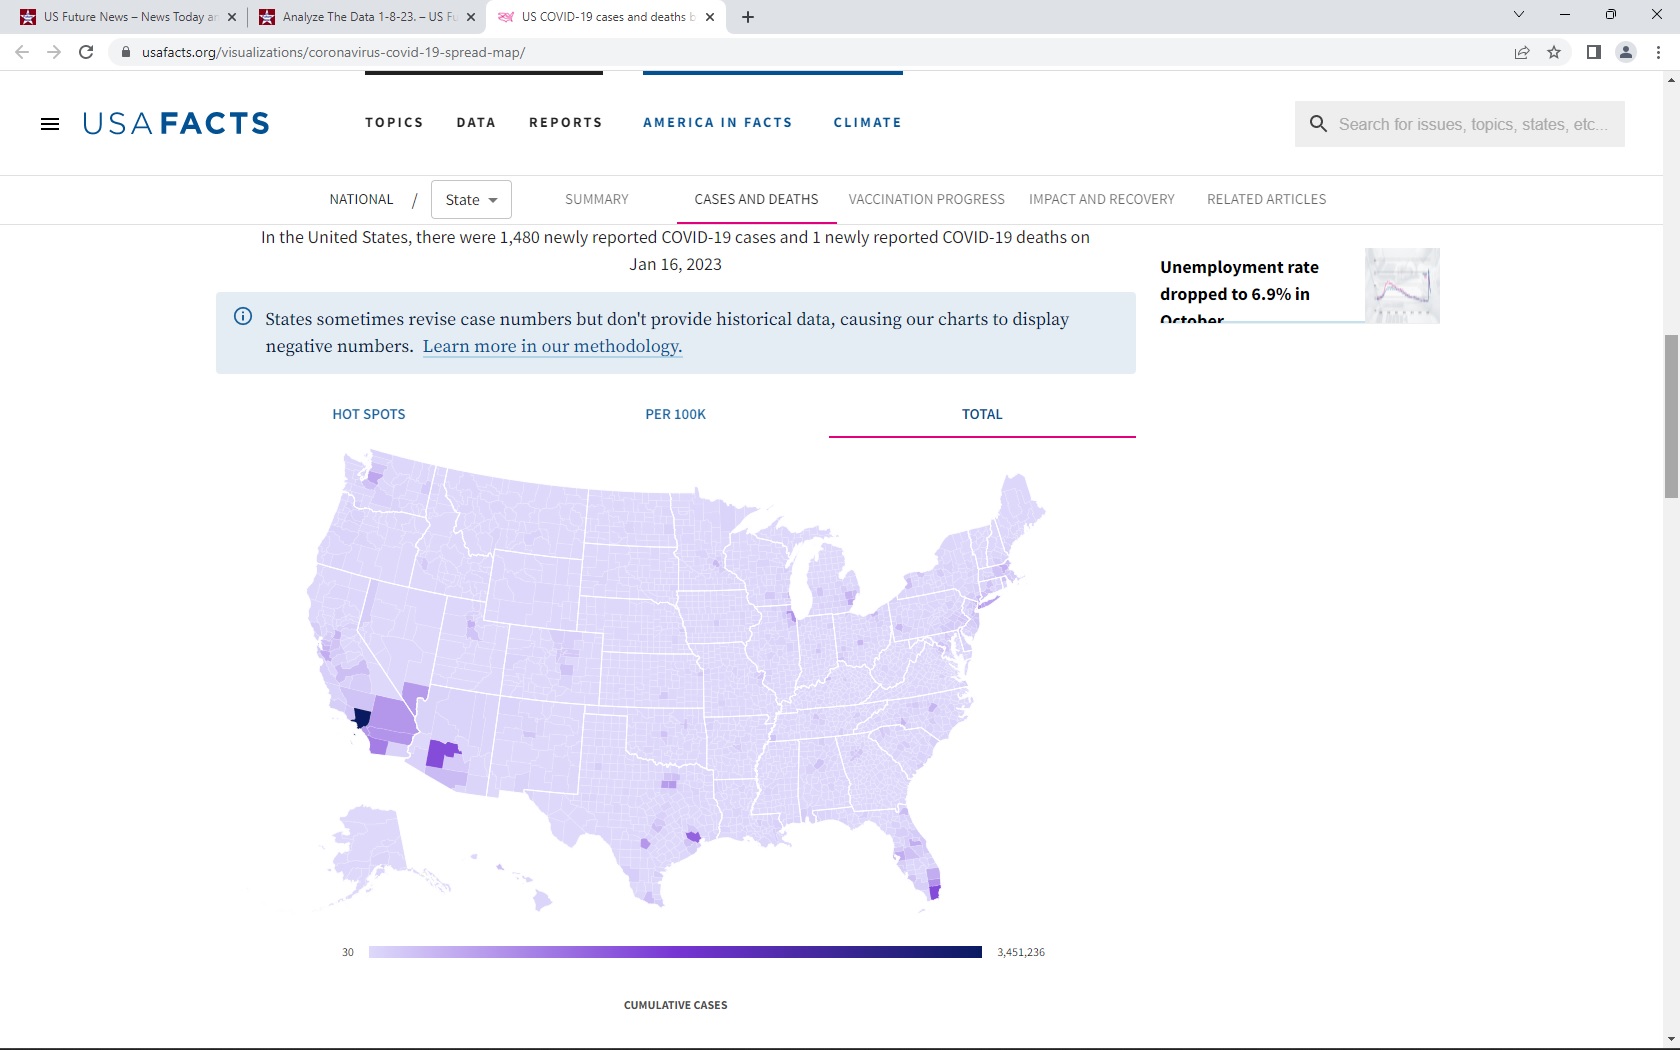Click the share page icon in address bar

[x=1521, y=52]
